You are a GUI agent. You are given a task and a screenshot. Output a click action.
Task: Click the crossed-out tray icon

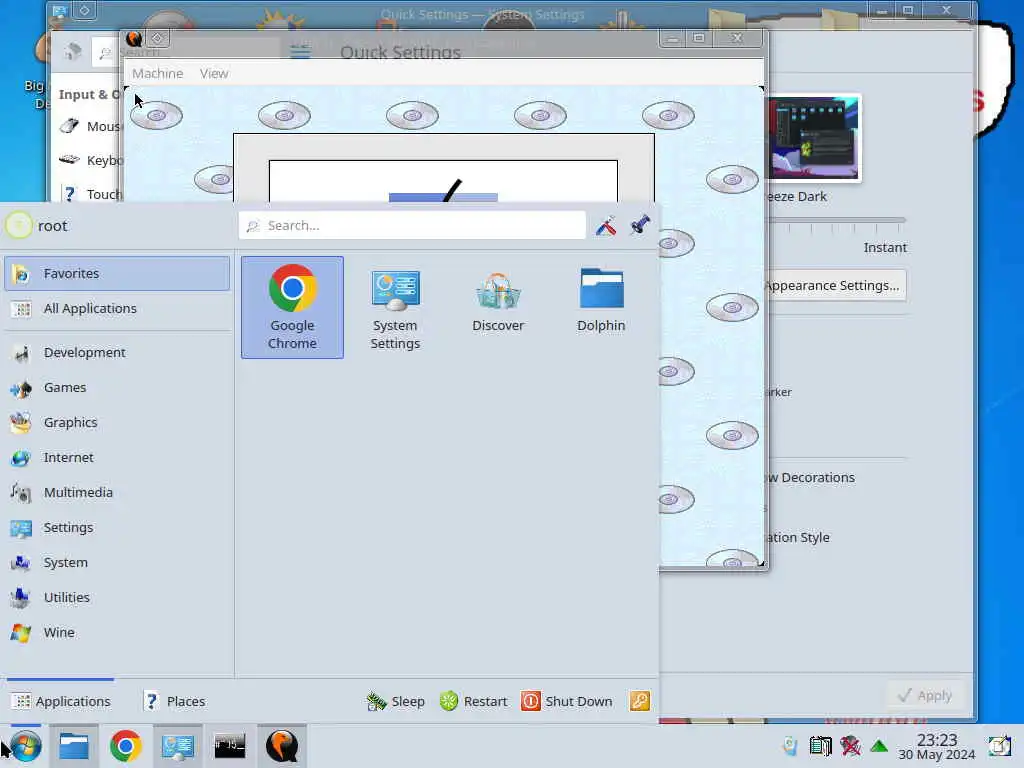(850, 746)
